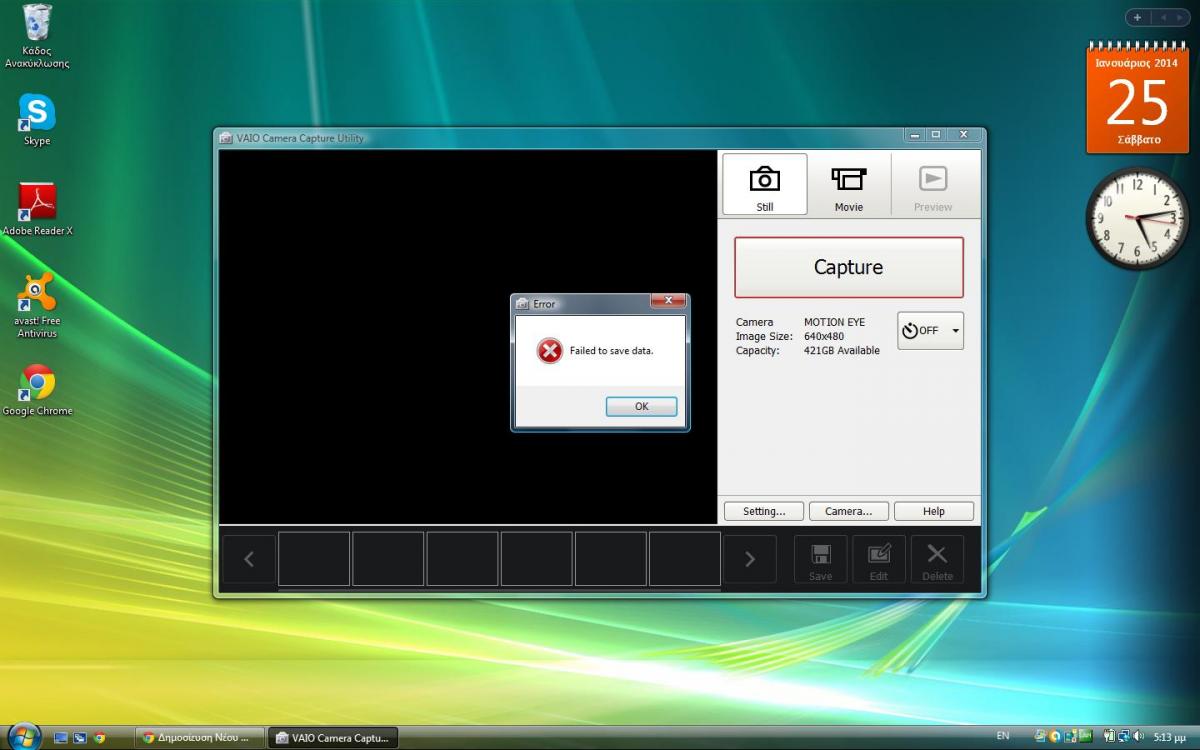The width and height of the screenshot is (1200, 750).
Task: Open the Windows Start menu
Action: [22, 737]
